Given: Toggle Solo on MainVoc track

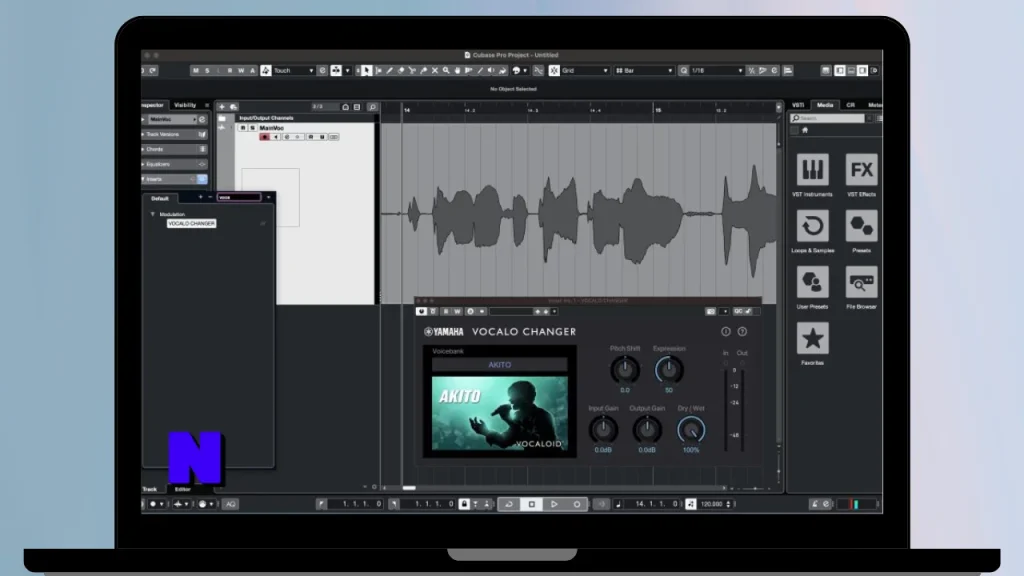Looking at the screenshot, I should [252, 128].
